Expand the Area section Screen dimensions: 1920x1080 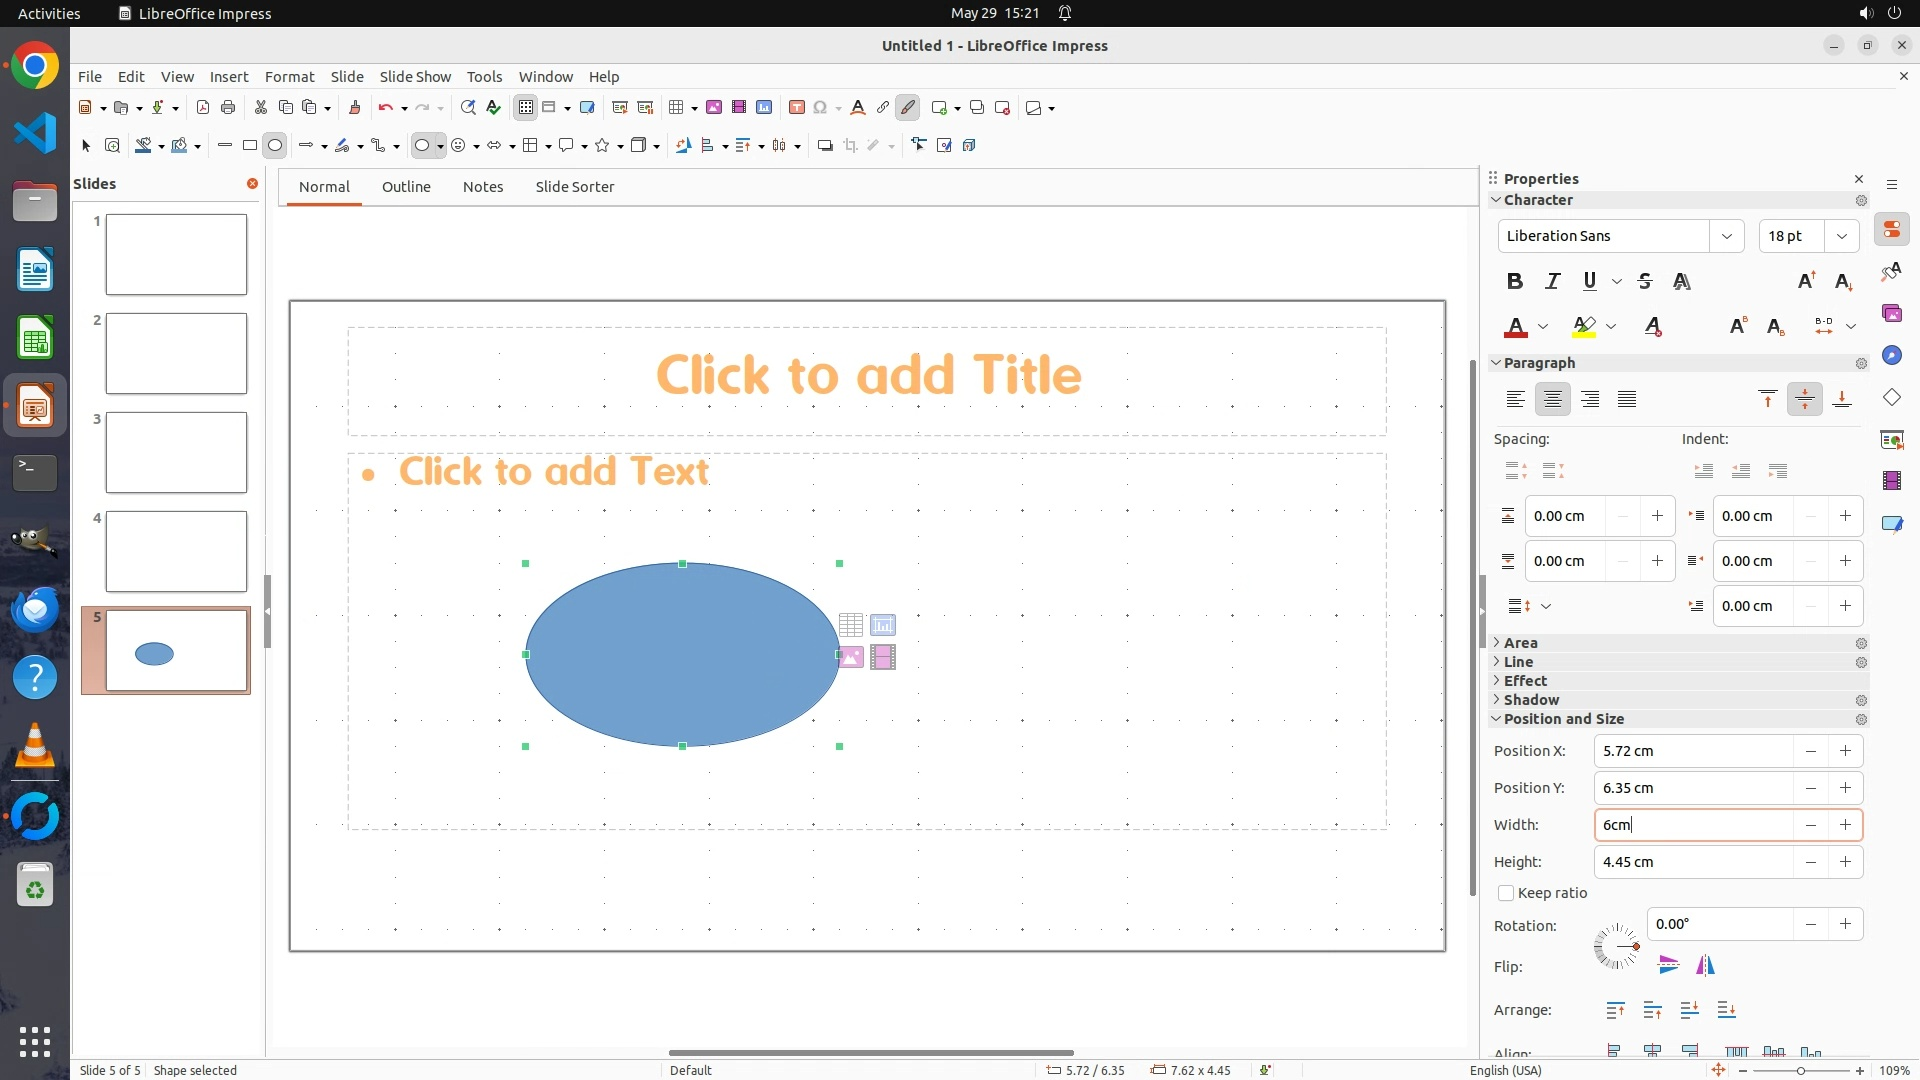point(1520,643)
